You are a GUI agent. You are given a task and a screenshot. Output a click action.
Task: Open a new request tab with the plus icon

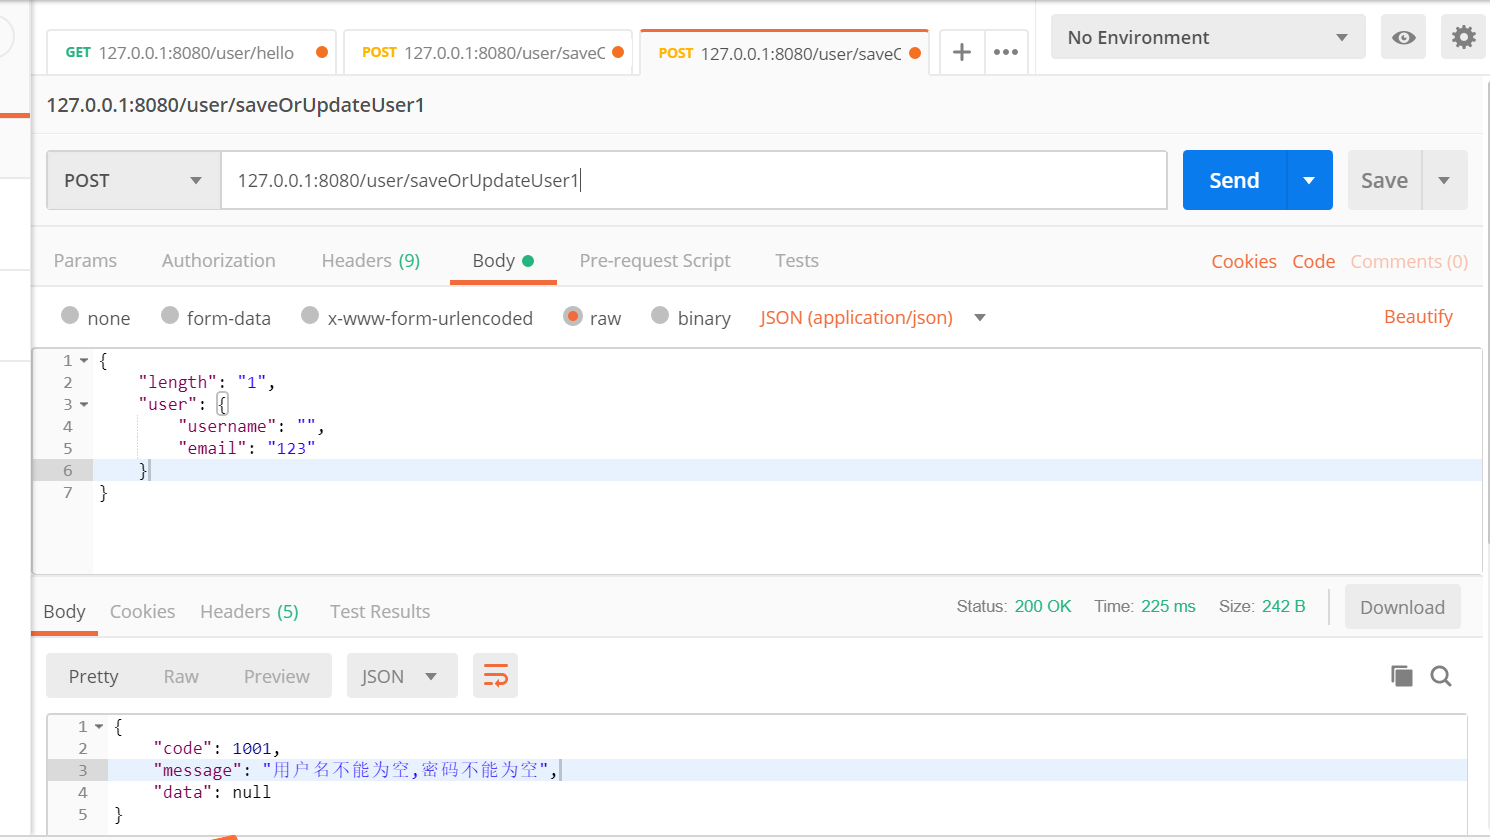[x=961, y=51]
